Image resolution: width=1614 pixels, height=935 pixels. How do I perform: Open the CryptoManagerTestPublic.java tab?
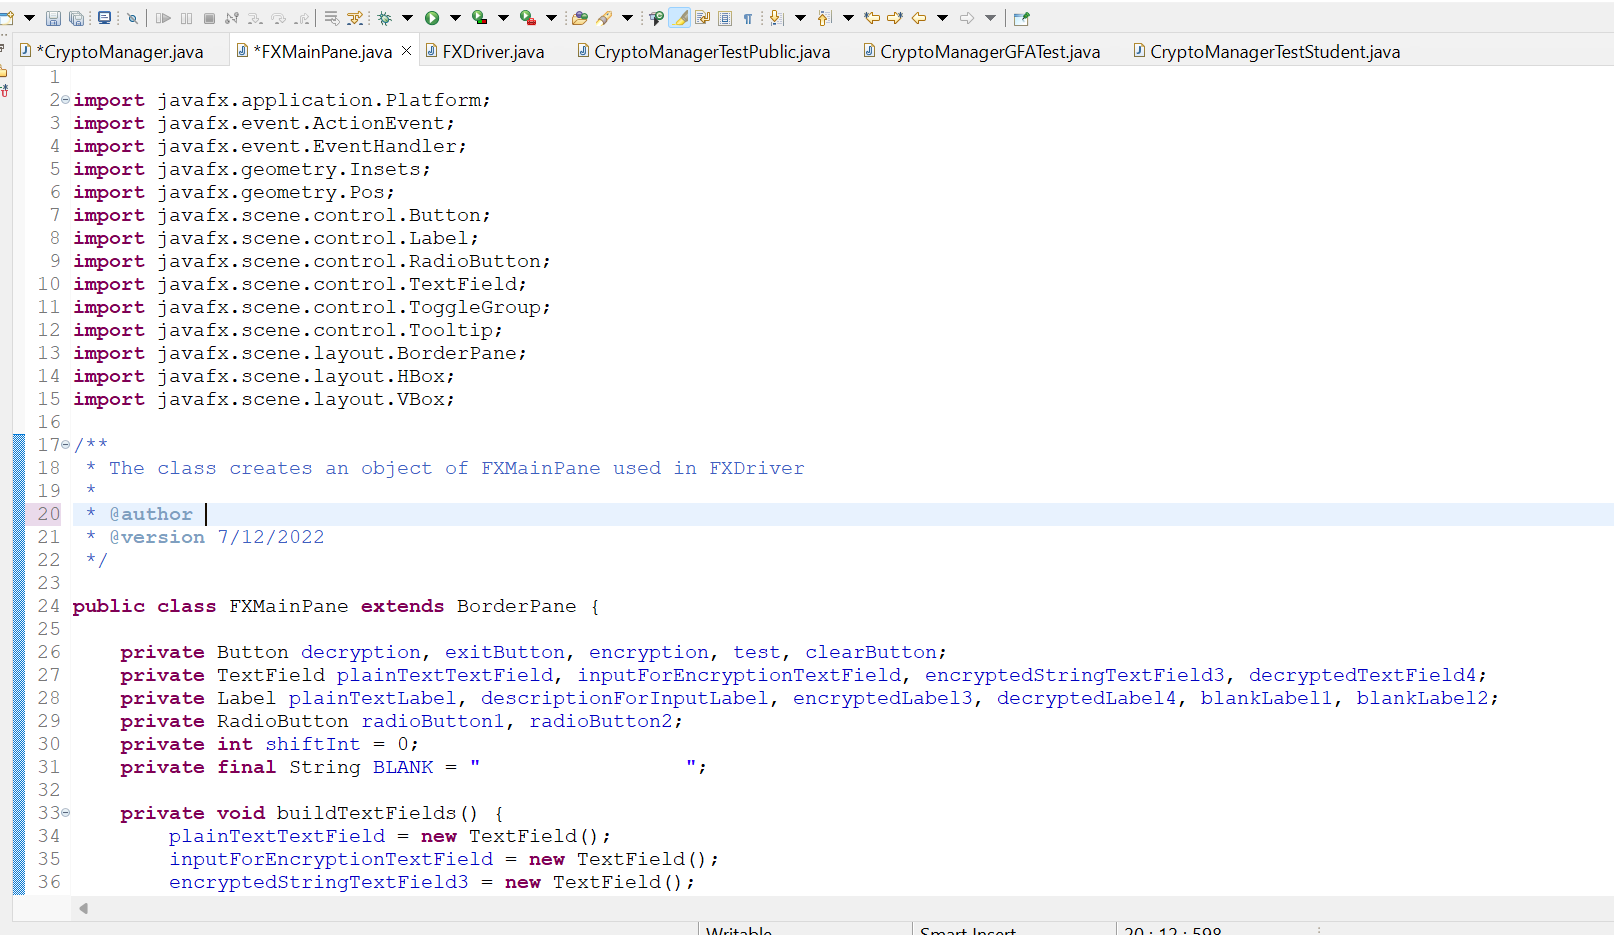click(704, 52)
